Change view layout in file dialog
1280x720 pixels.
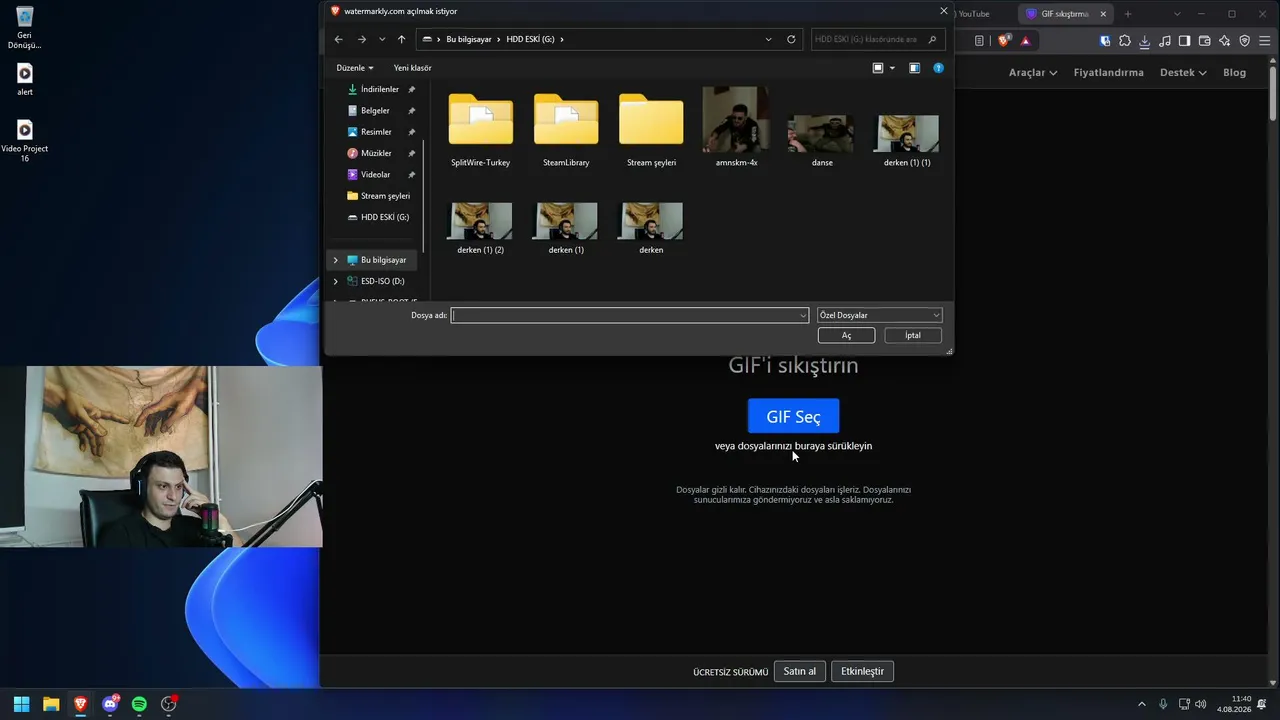click(x=878, y=68)
